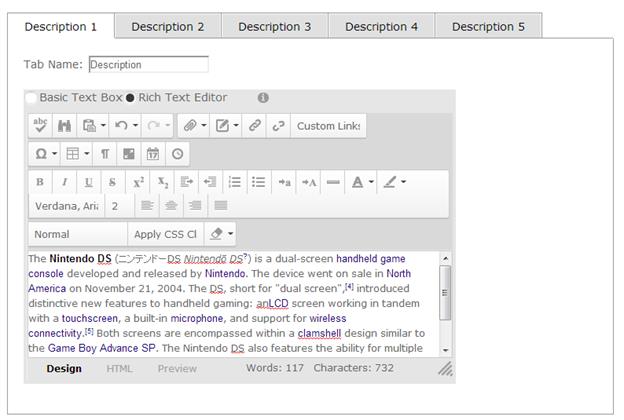Create a bulleted list

[x=258, y=182]
